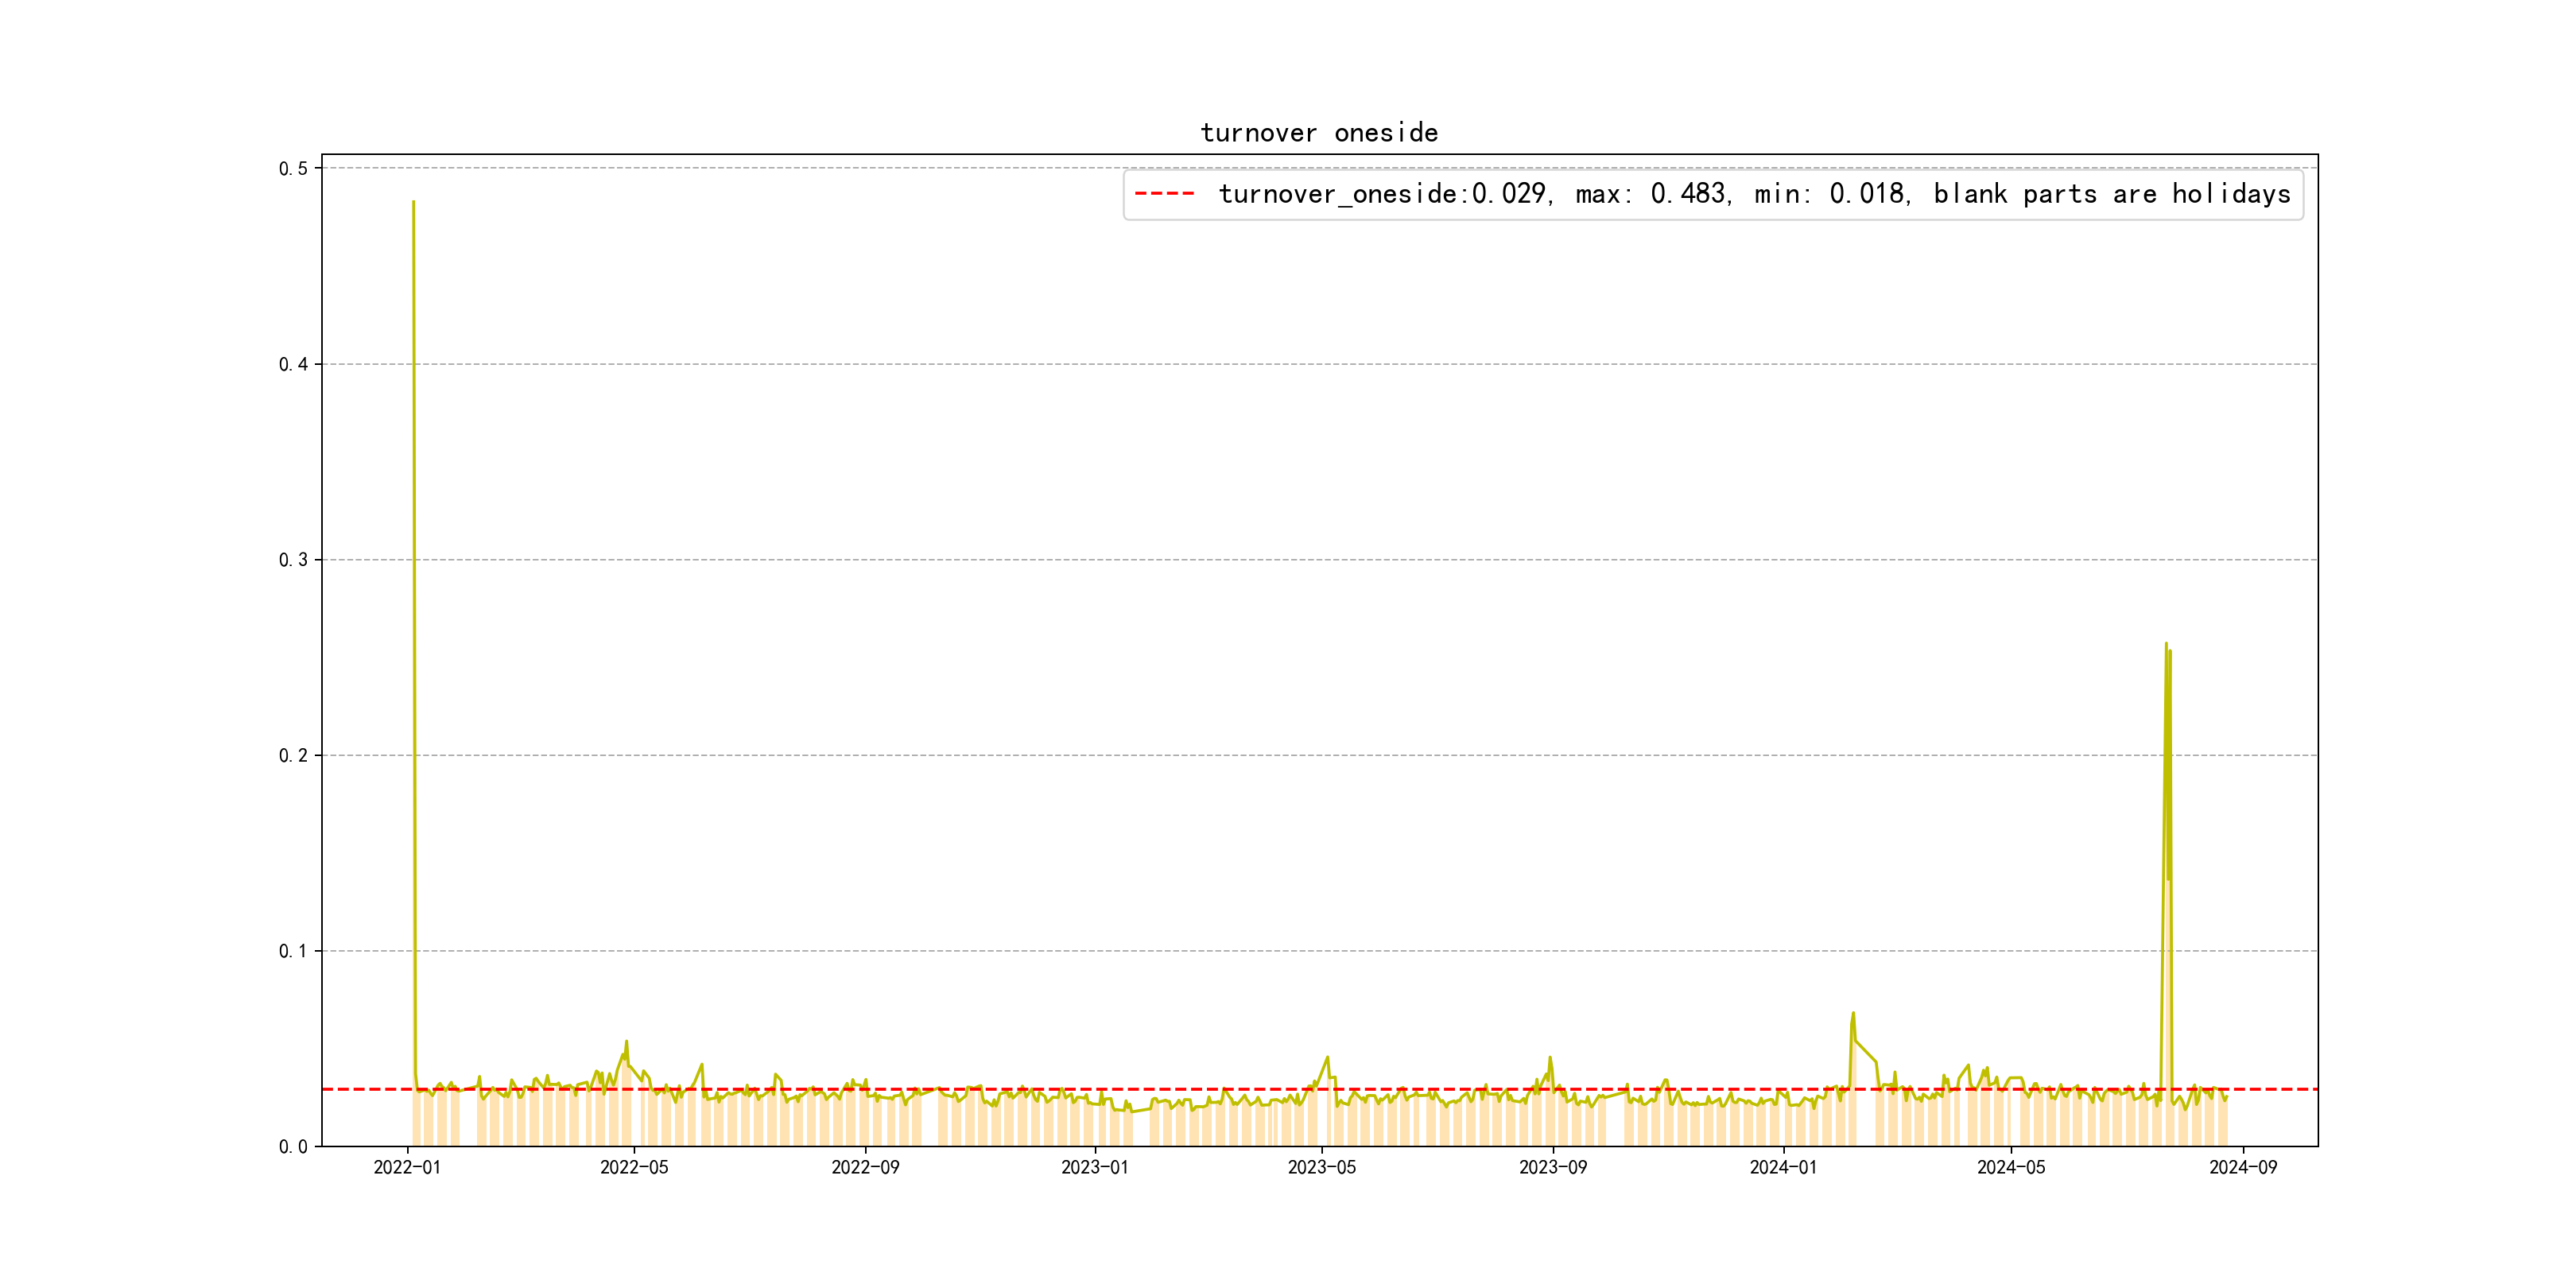Click the 0.5 y-axis tick label
Viewport: 2576px width, 1288px height.
[293, 168]
